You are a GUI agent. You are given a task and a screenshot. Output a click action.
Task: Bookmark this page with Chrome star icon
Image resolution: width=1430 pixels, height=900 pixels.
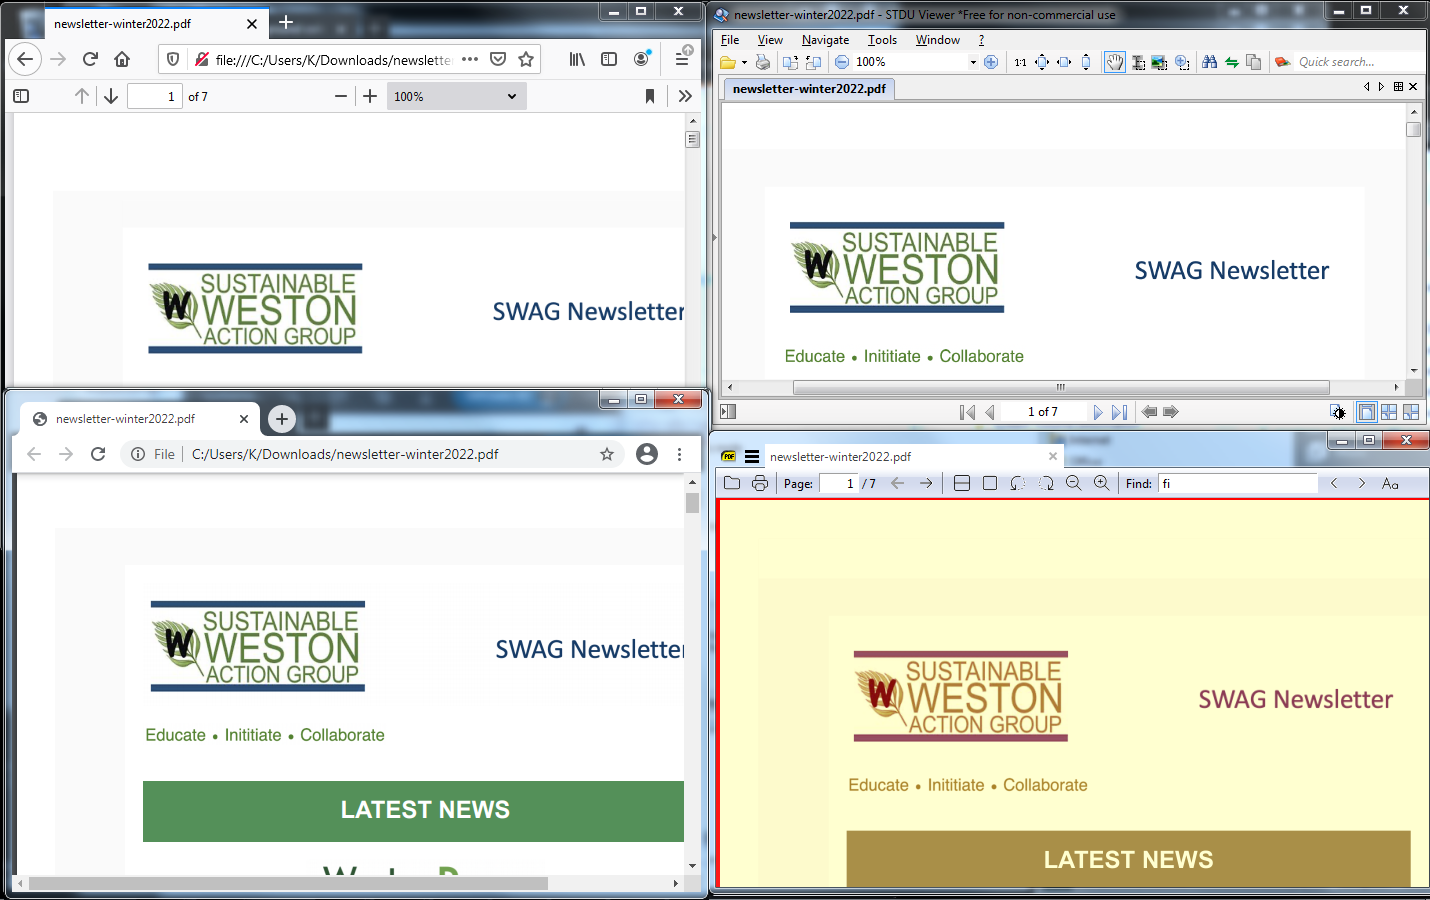[607, 454]
